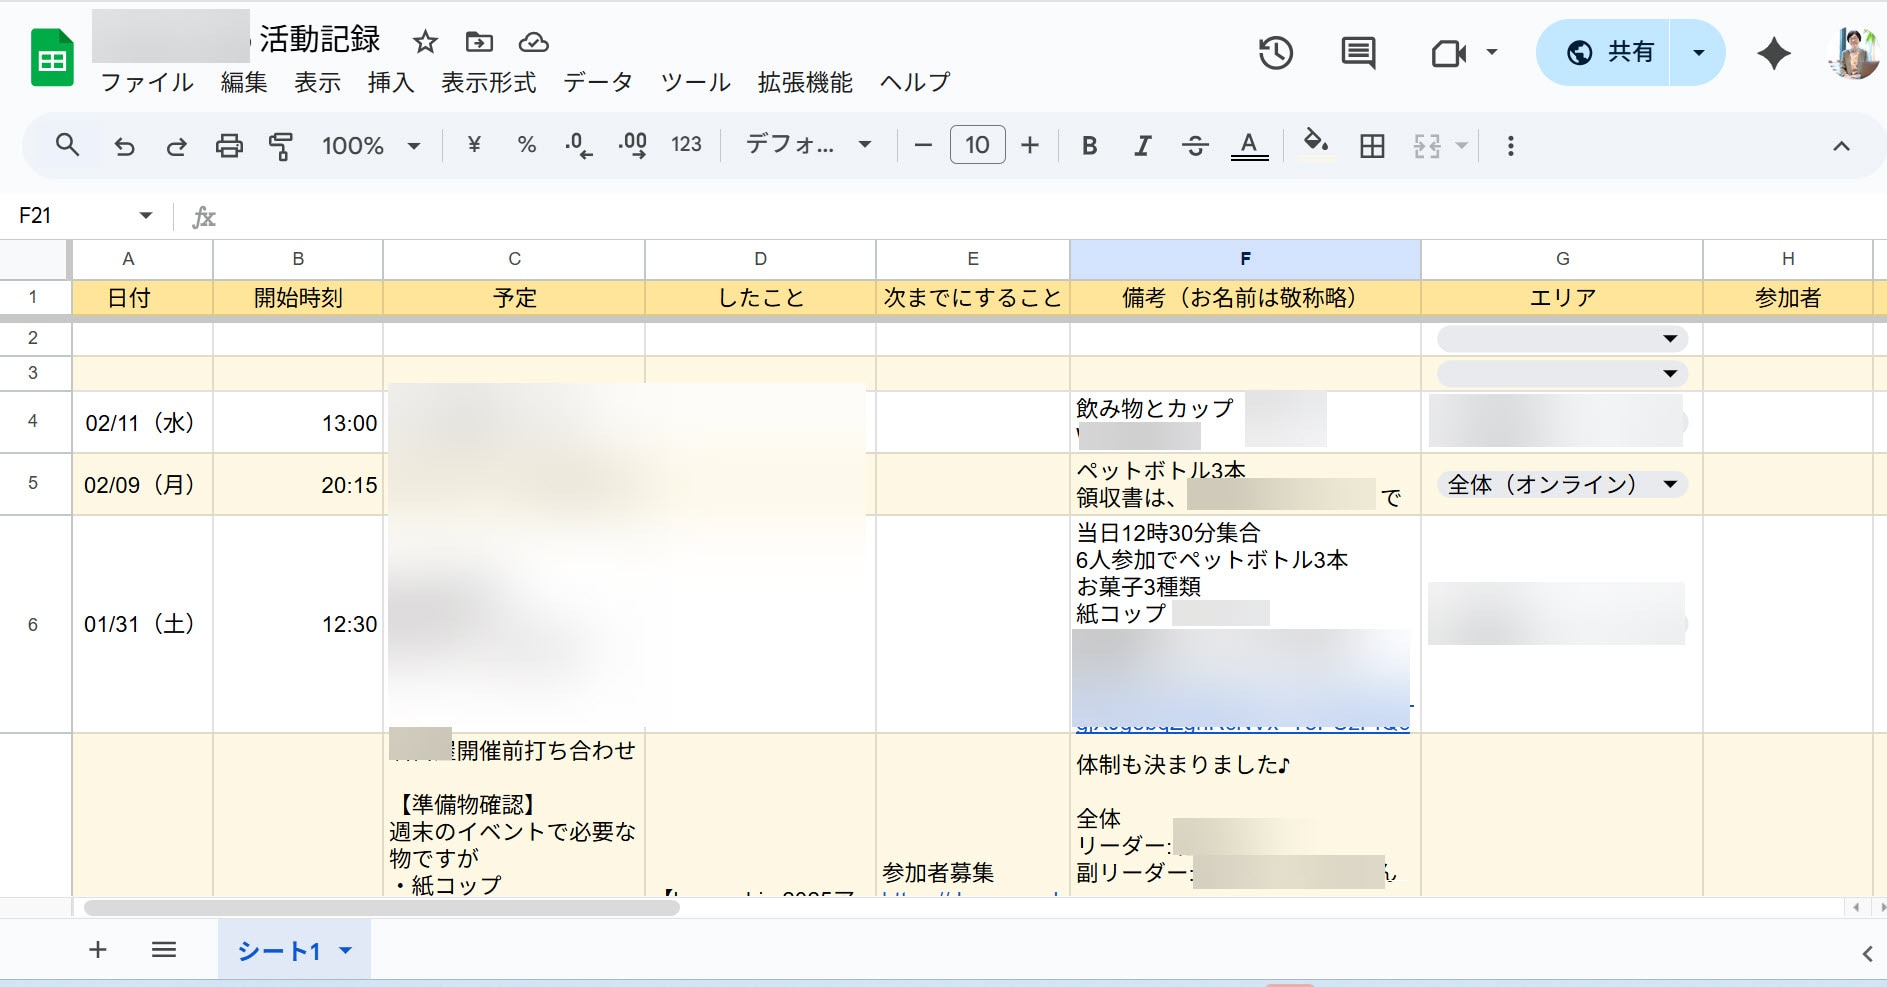Toggle bold formatting
The image size is (1887, 987).
(x=1089, y=146)
